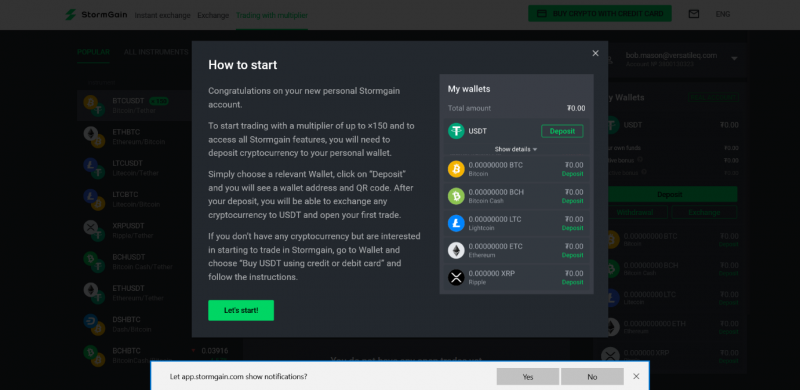Go to the Exchange menu item
This screenshot has width=800, height=390.
coord(213,15)
